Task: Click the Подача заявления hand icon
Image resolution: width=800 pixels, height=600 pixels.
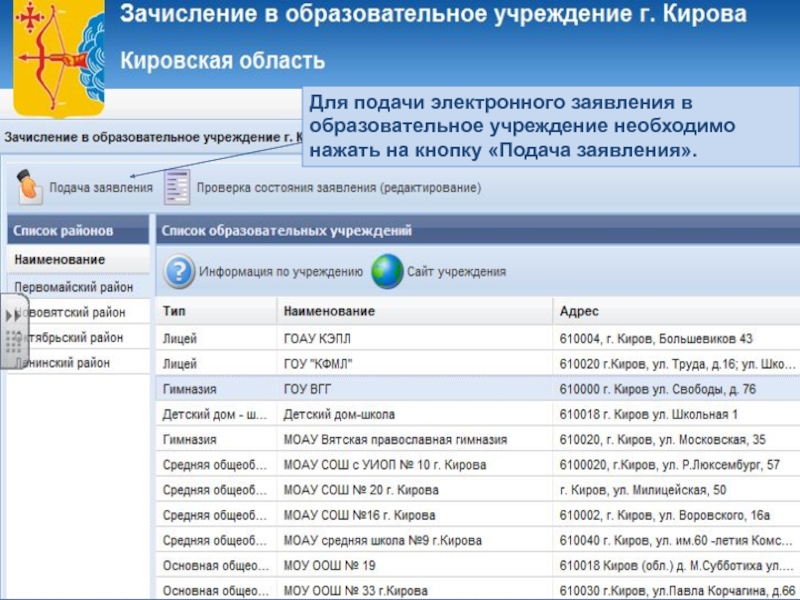Action: pyautogui.click(x=29, y=187)
